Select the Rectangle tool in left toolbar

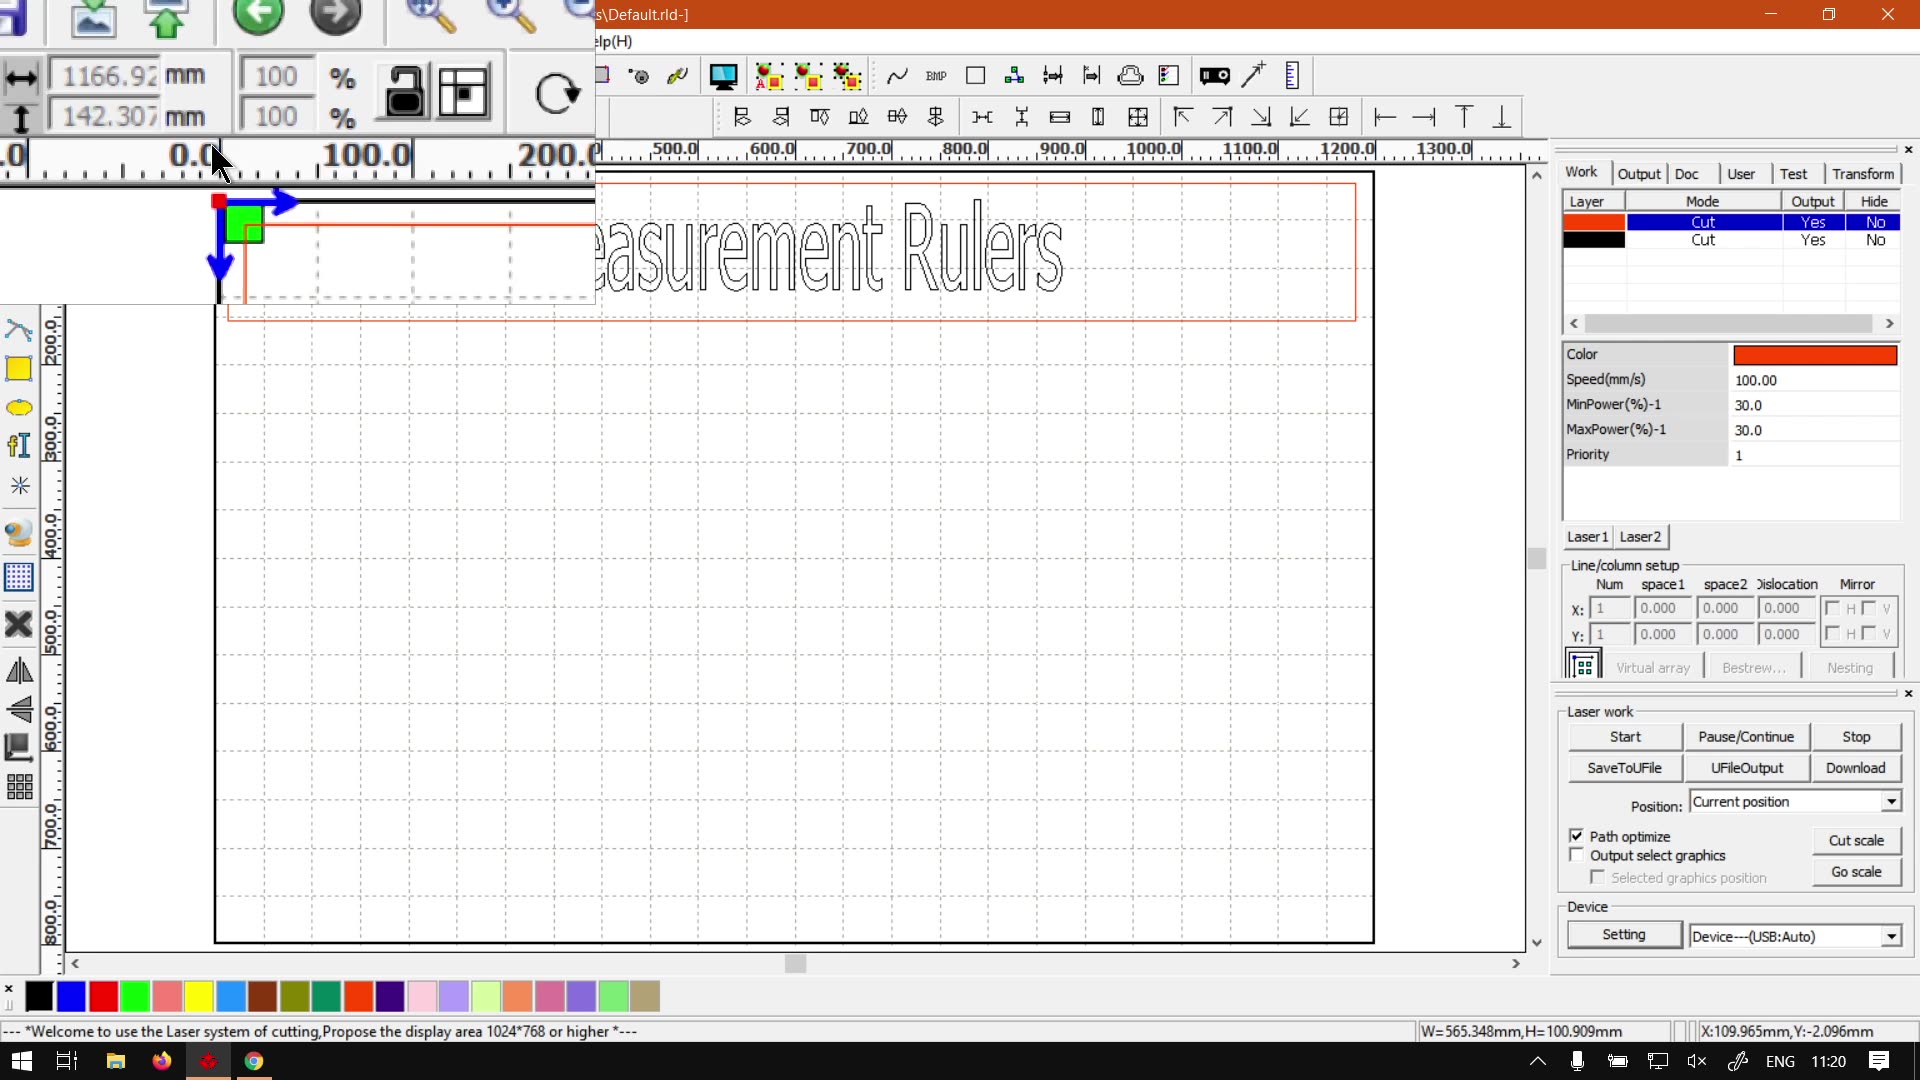19,369
